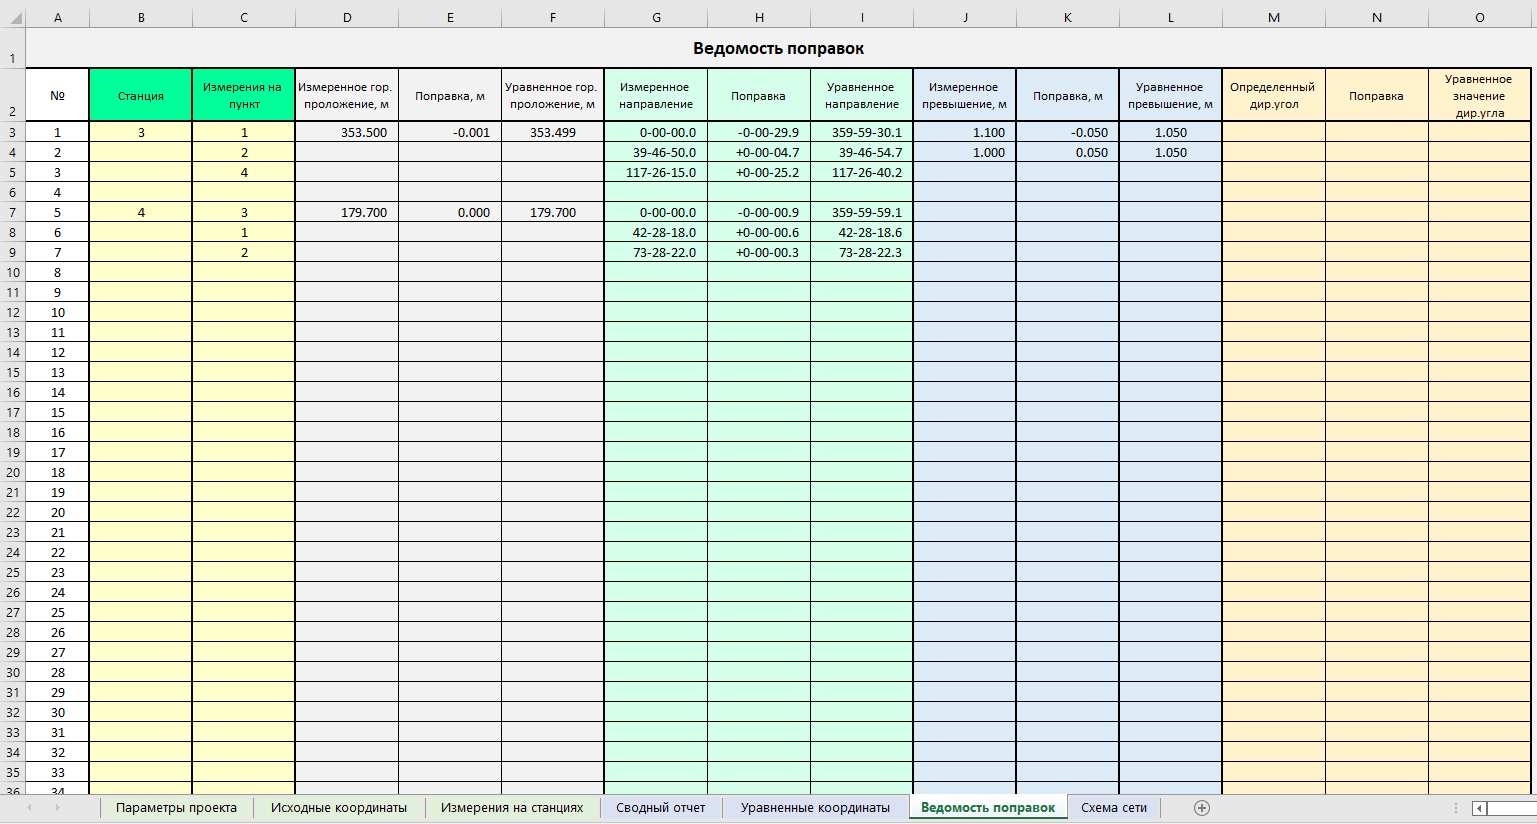The image size is (1537, 824).
Task: Open the Параметры проекта sheet tab
Action: pyautogui.click(x=176, y=808)
